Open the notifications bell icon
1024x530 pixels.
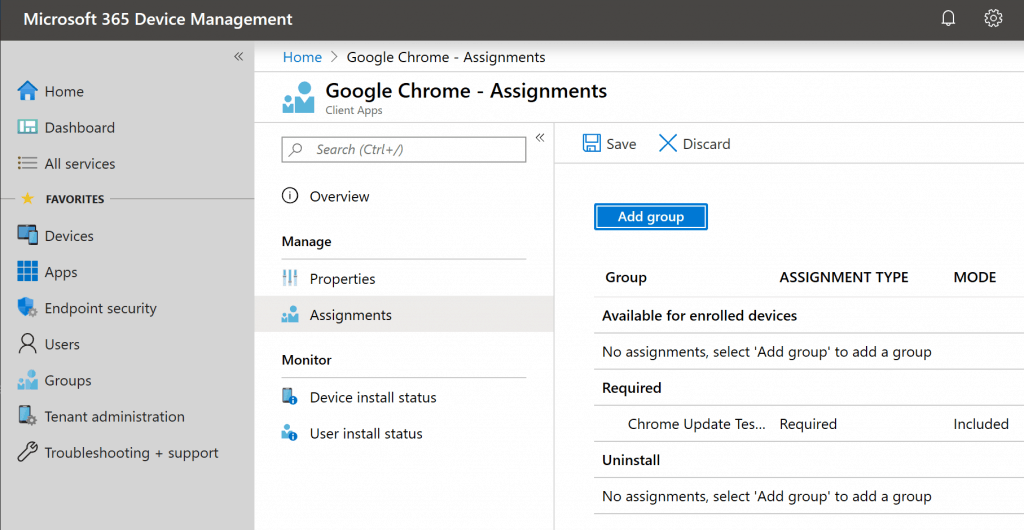pyautogui.click(x=948, y=19)
